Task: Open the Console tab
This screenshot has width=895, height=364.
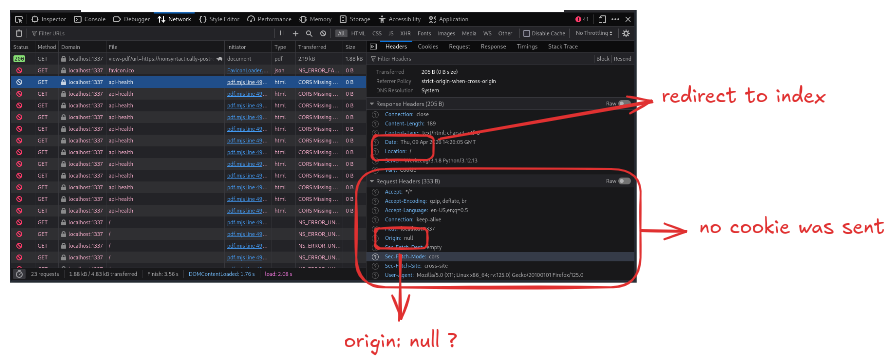Action: (x=90, y=19)
